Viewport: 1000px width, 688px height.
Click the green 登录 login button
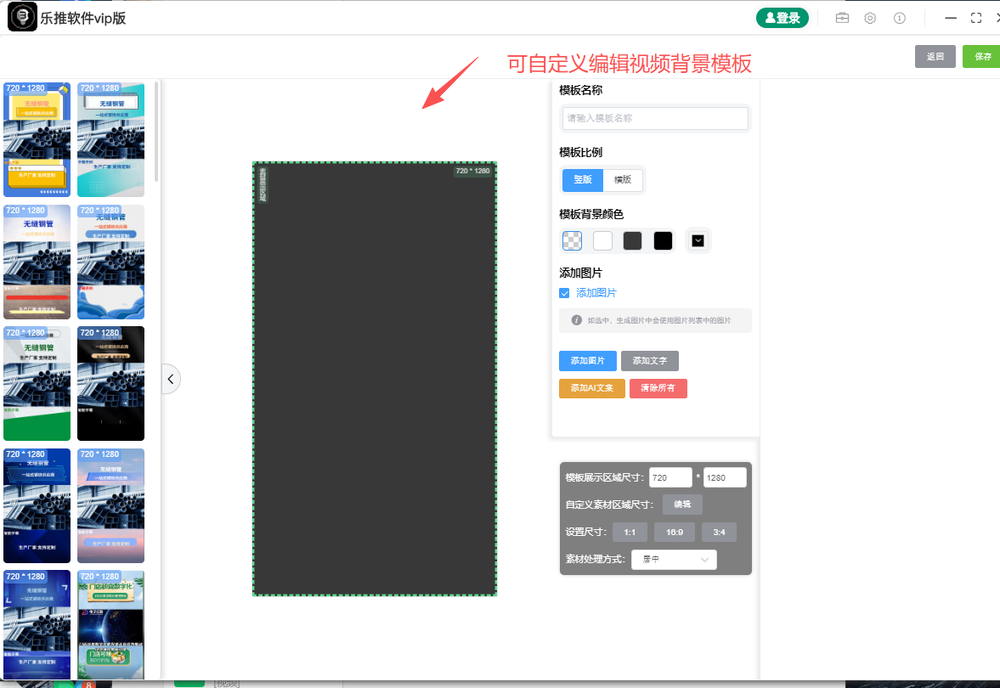point(783,18)
